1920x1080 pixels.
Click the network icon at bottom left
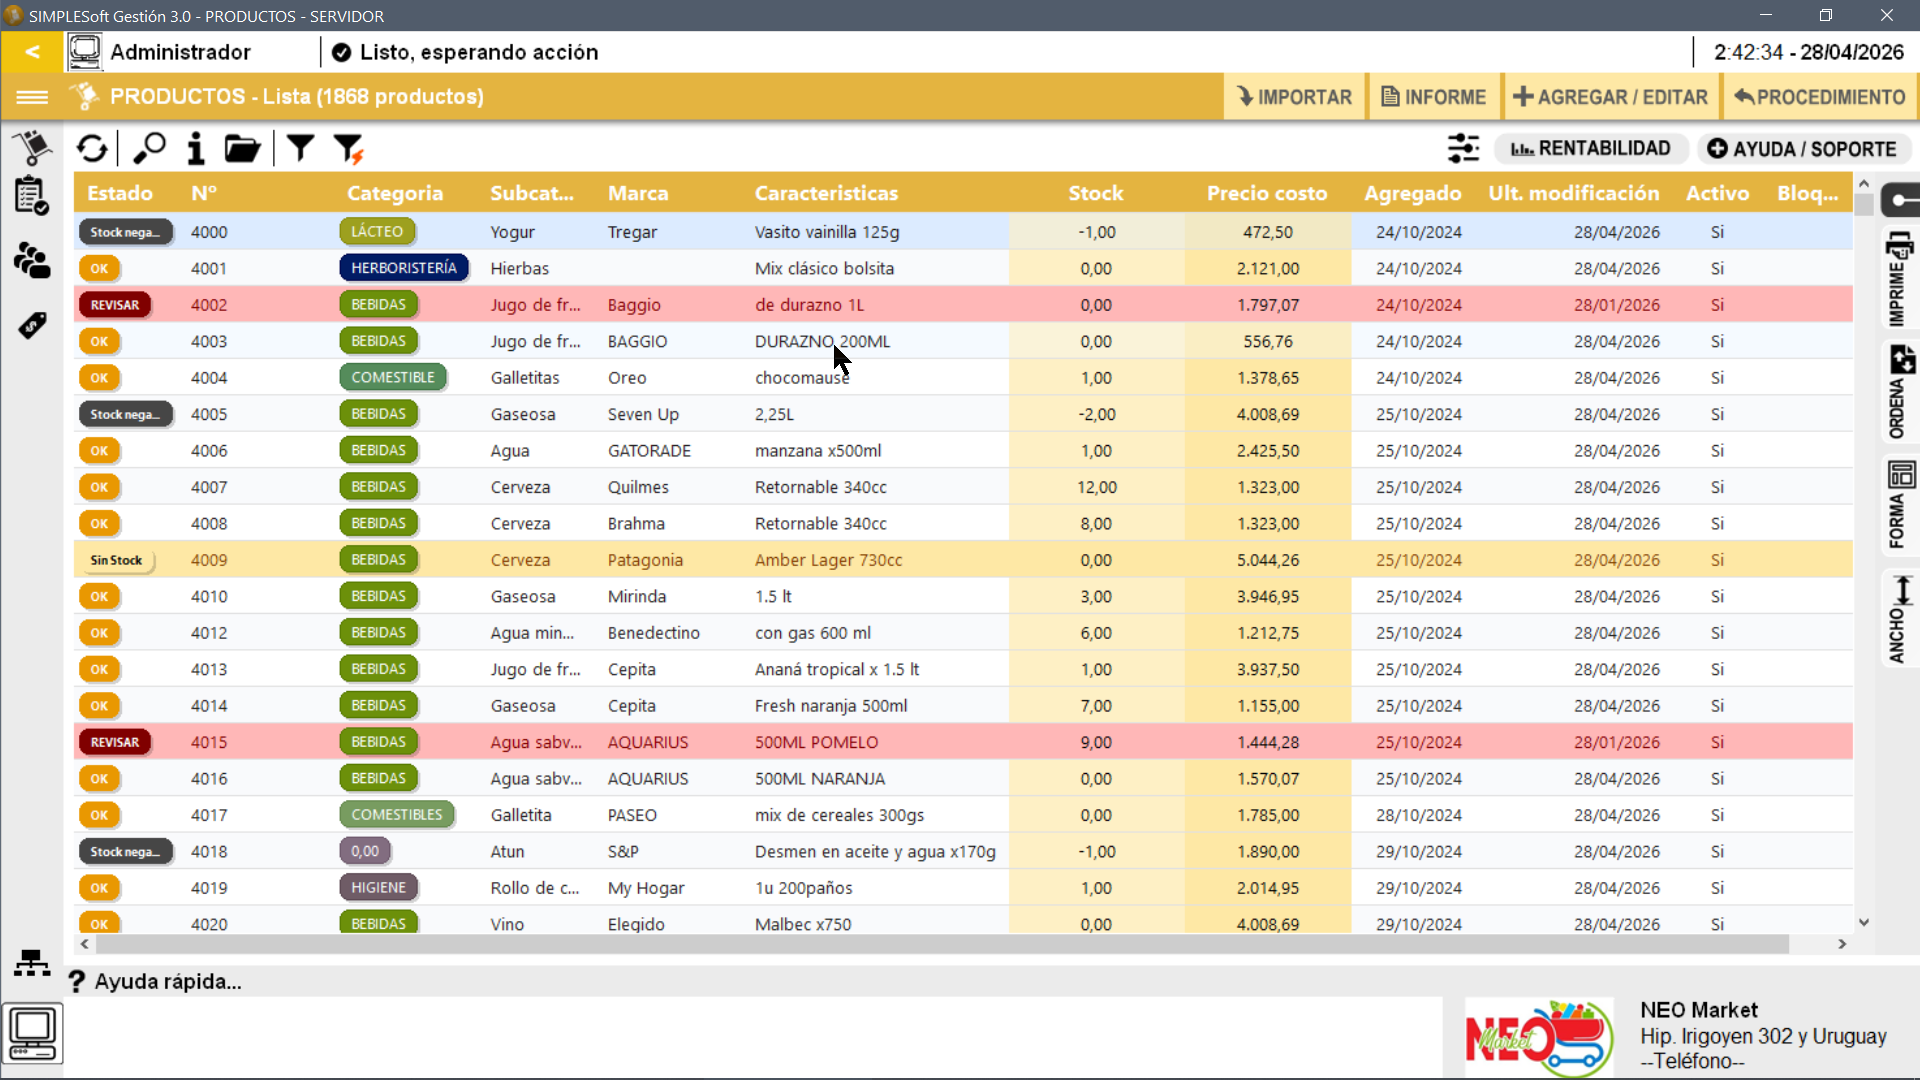pyautogui.click(x=32, y=963)
